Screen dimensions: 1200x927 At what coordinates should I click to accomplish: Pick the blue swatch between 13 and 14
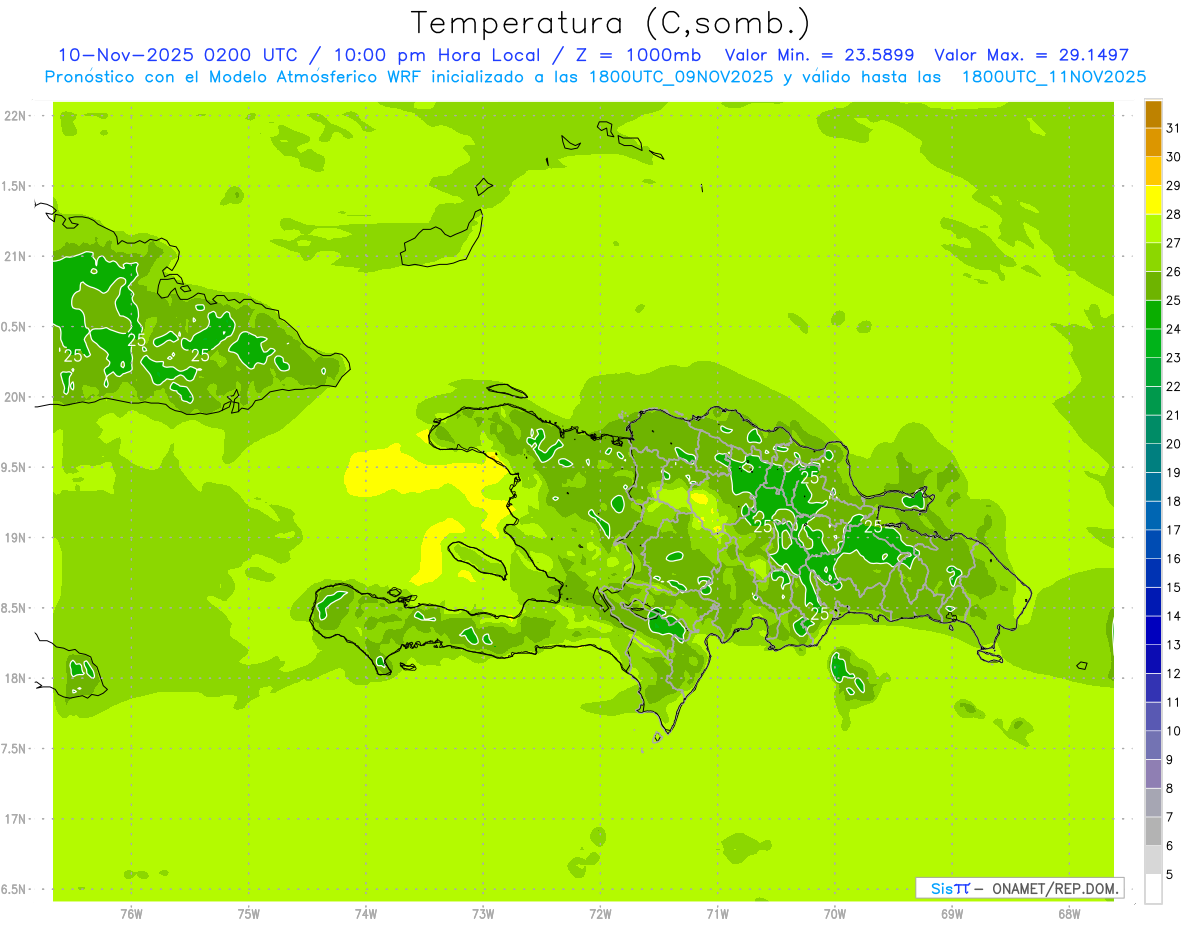[1153, 630]
